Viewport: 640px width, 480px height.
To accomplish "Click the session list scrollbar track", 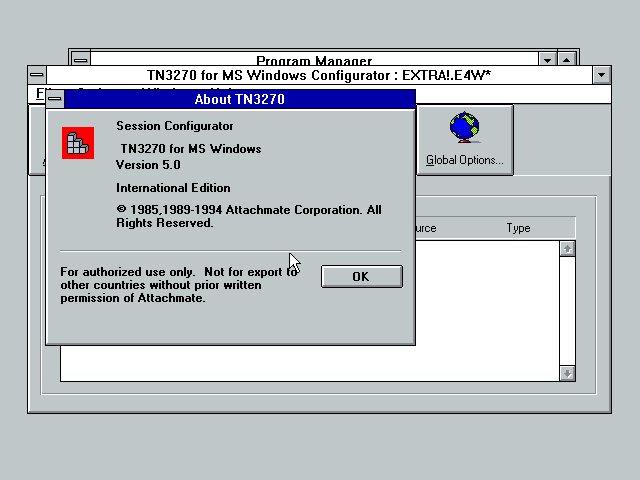I will point(567,311).
